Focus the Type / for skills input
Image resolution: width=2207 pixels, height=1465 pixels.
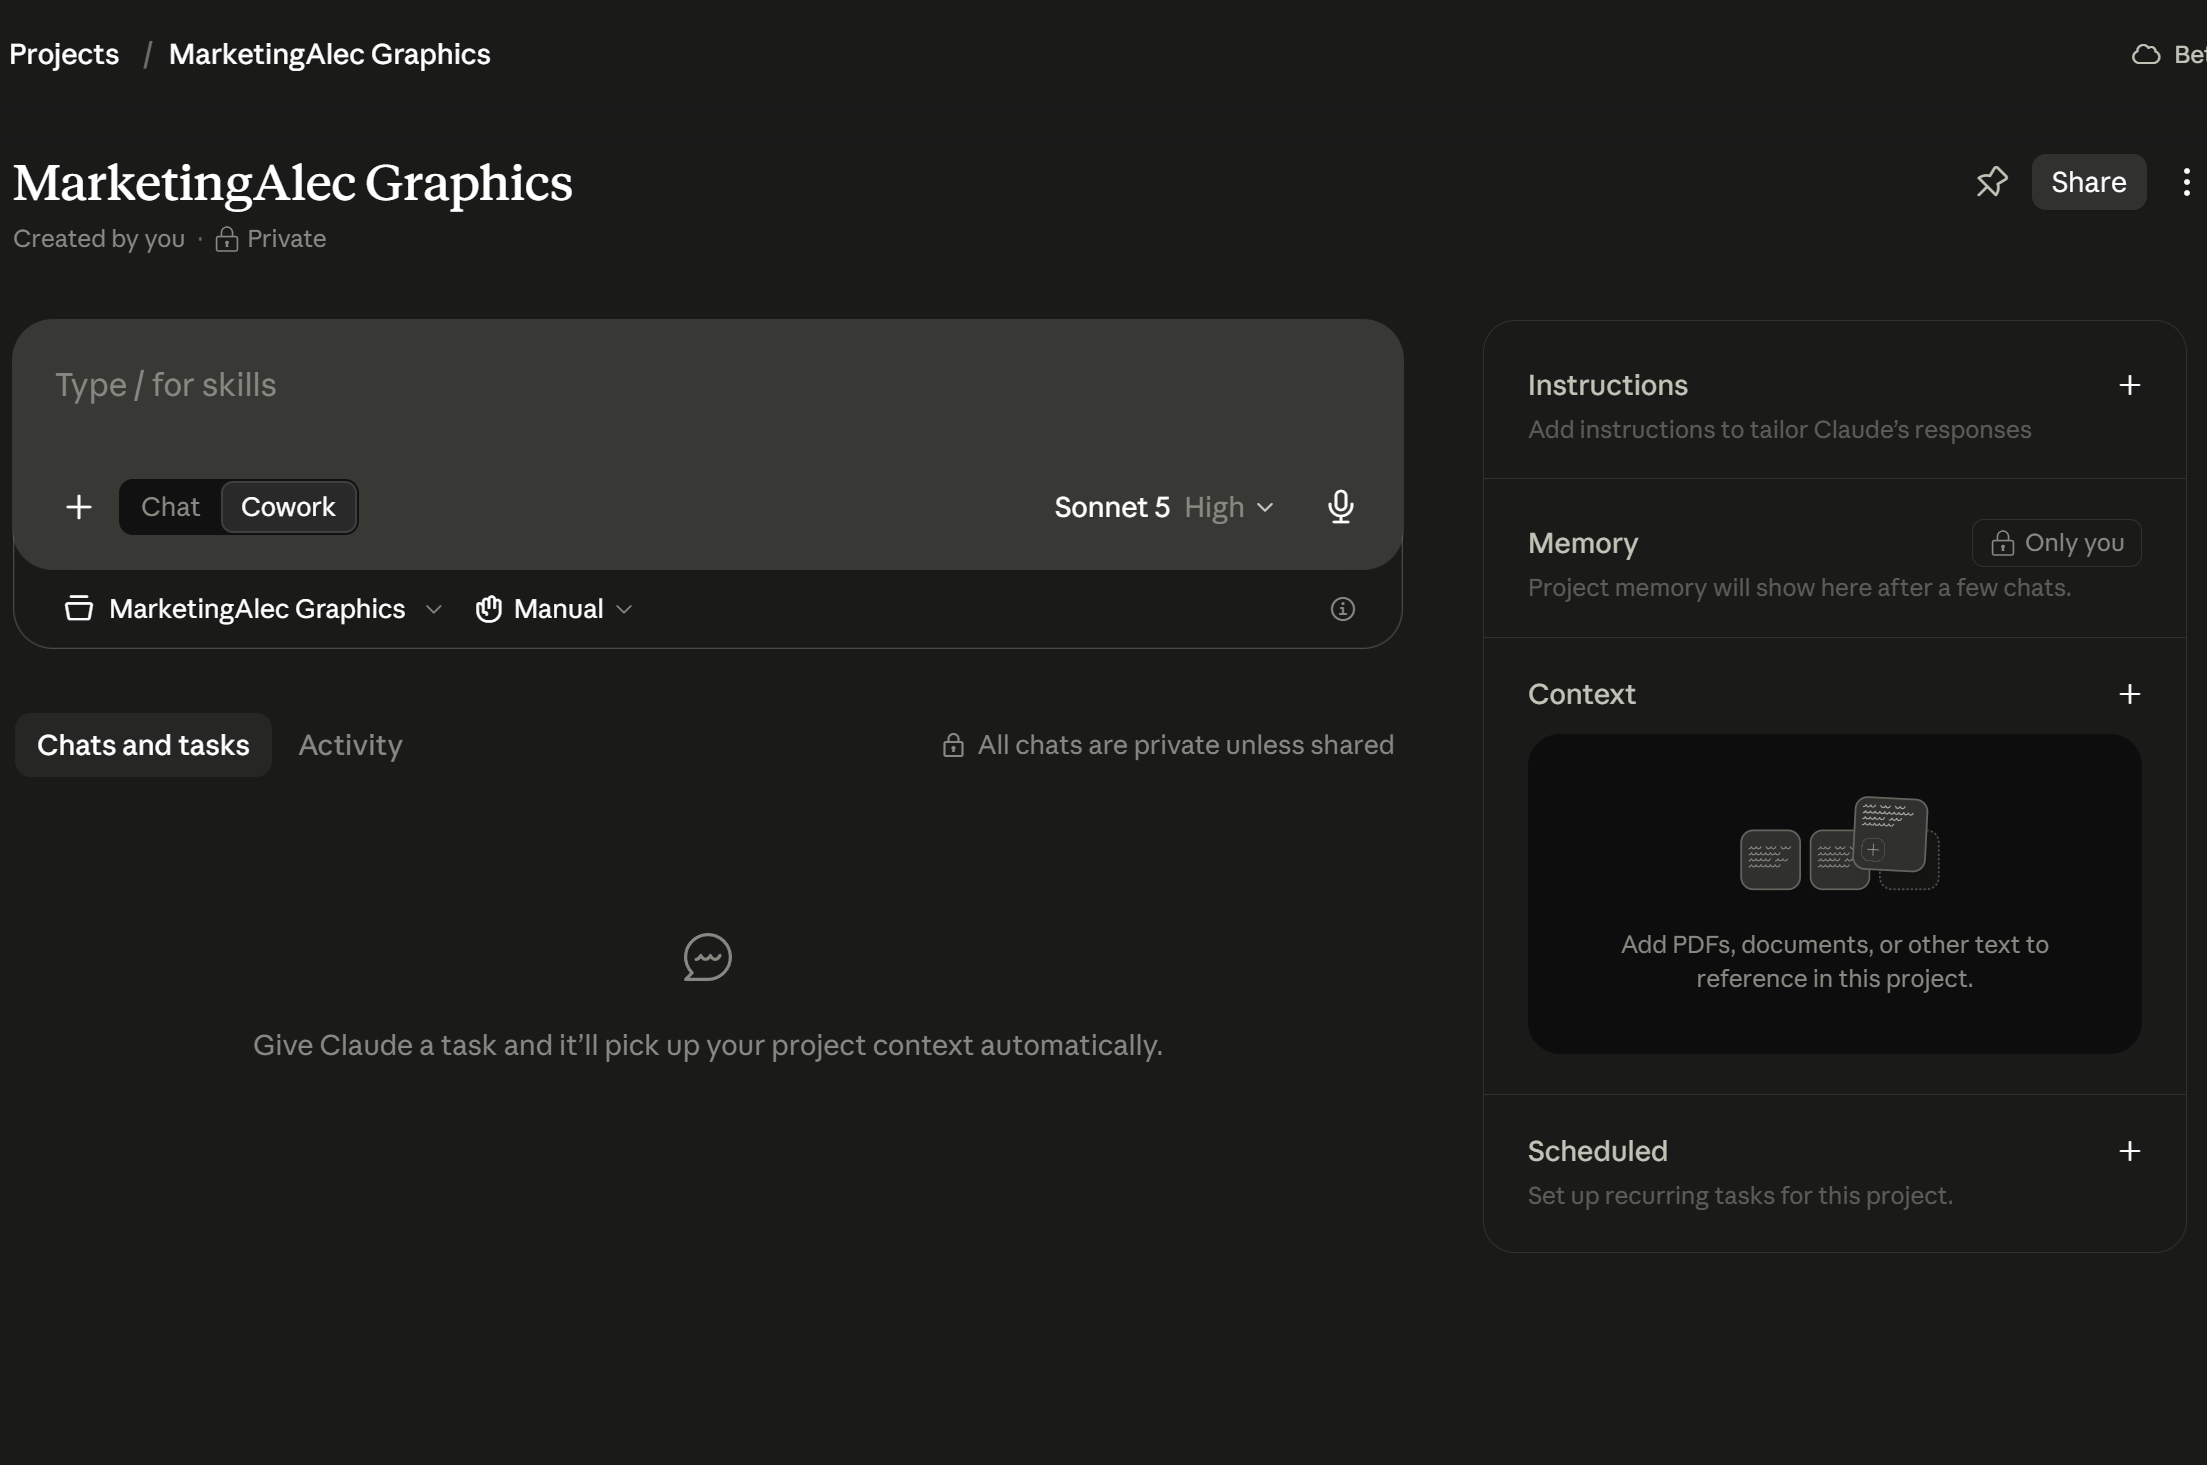point(707,386)
